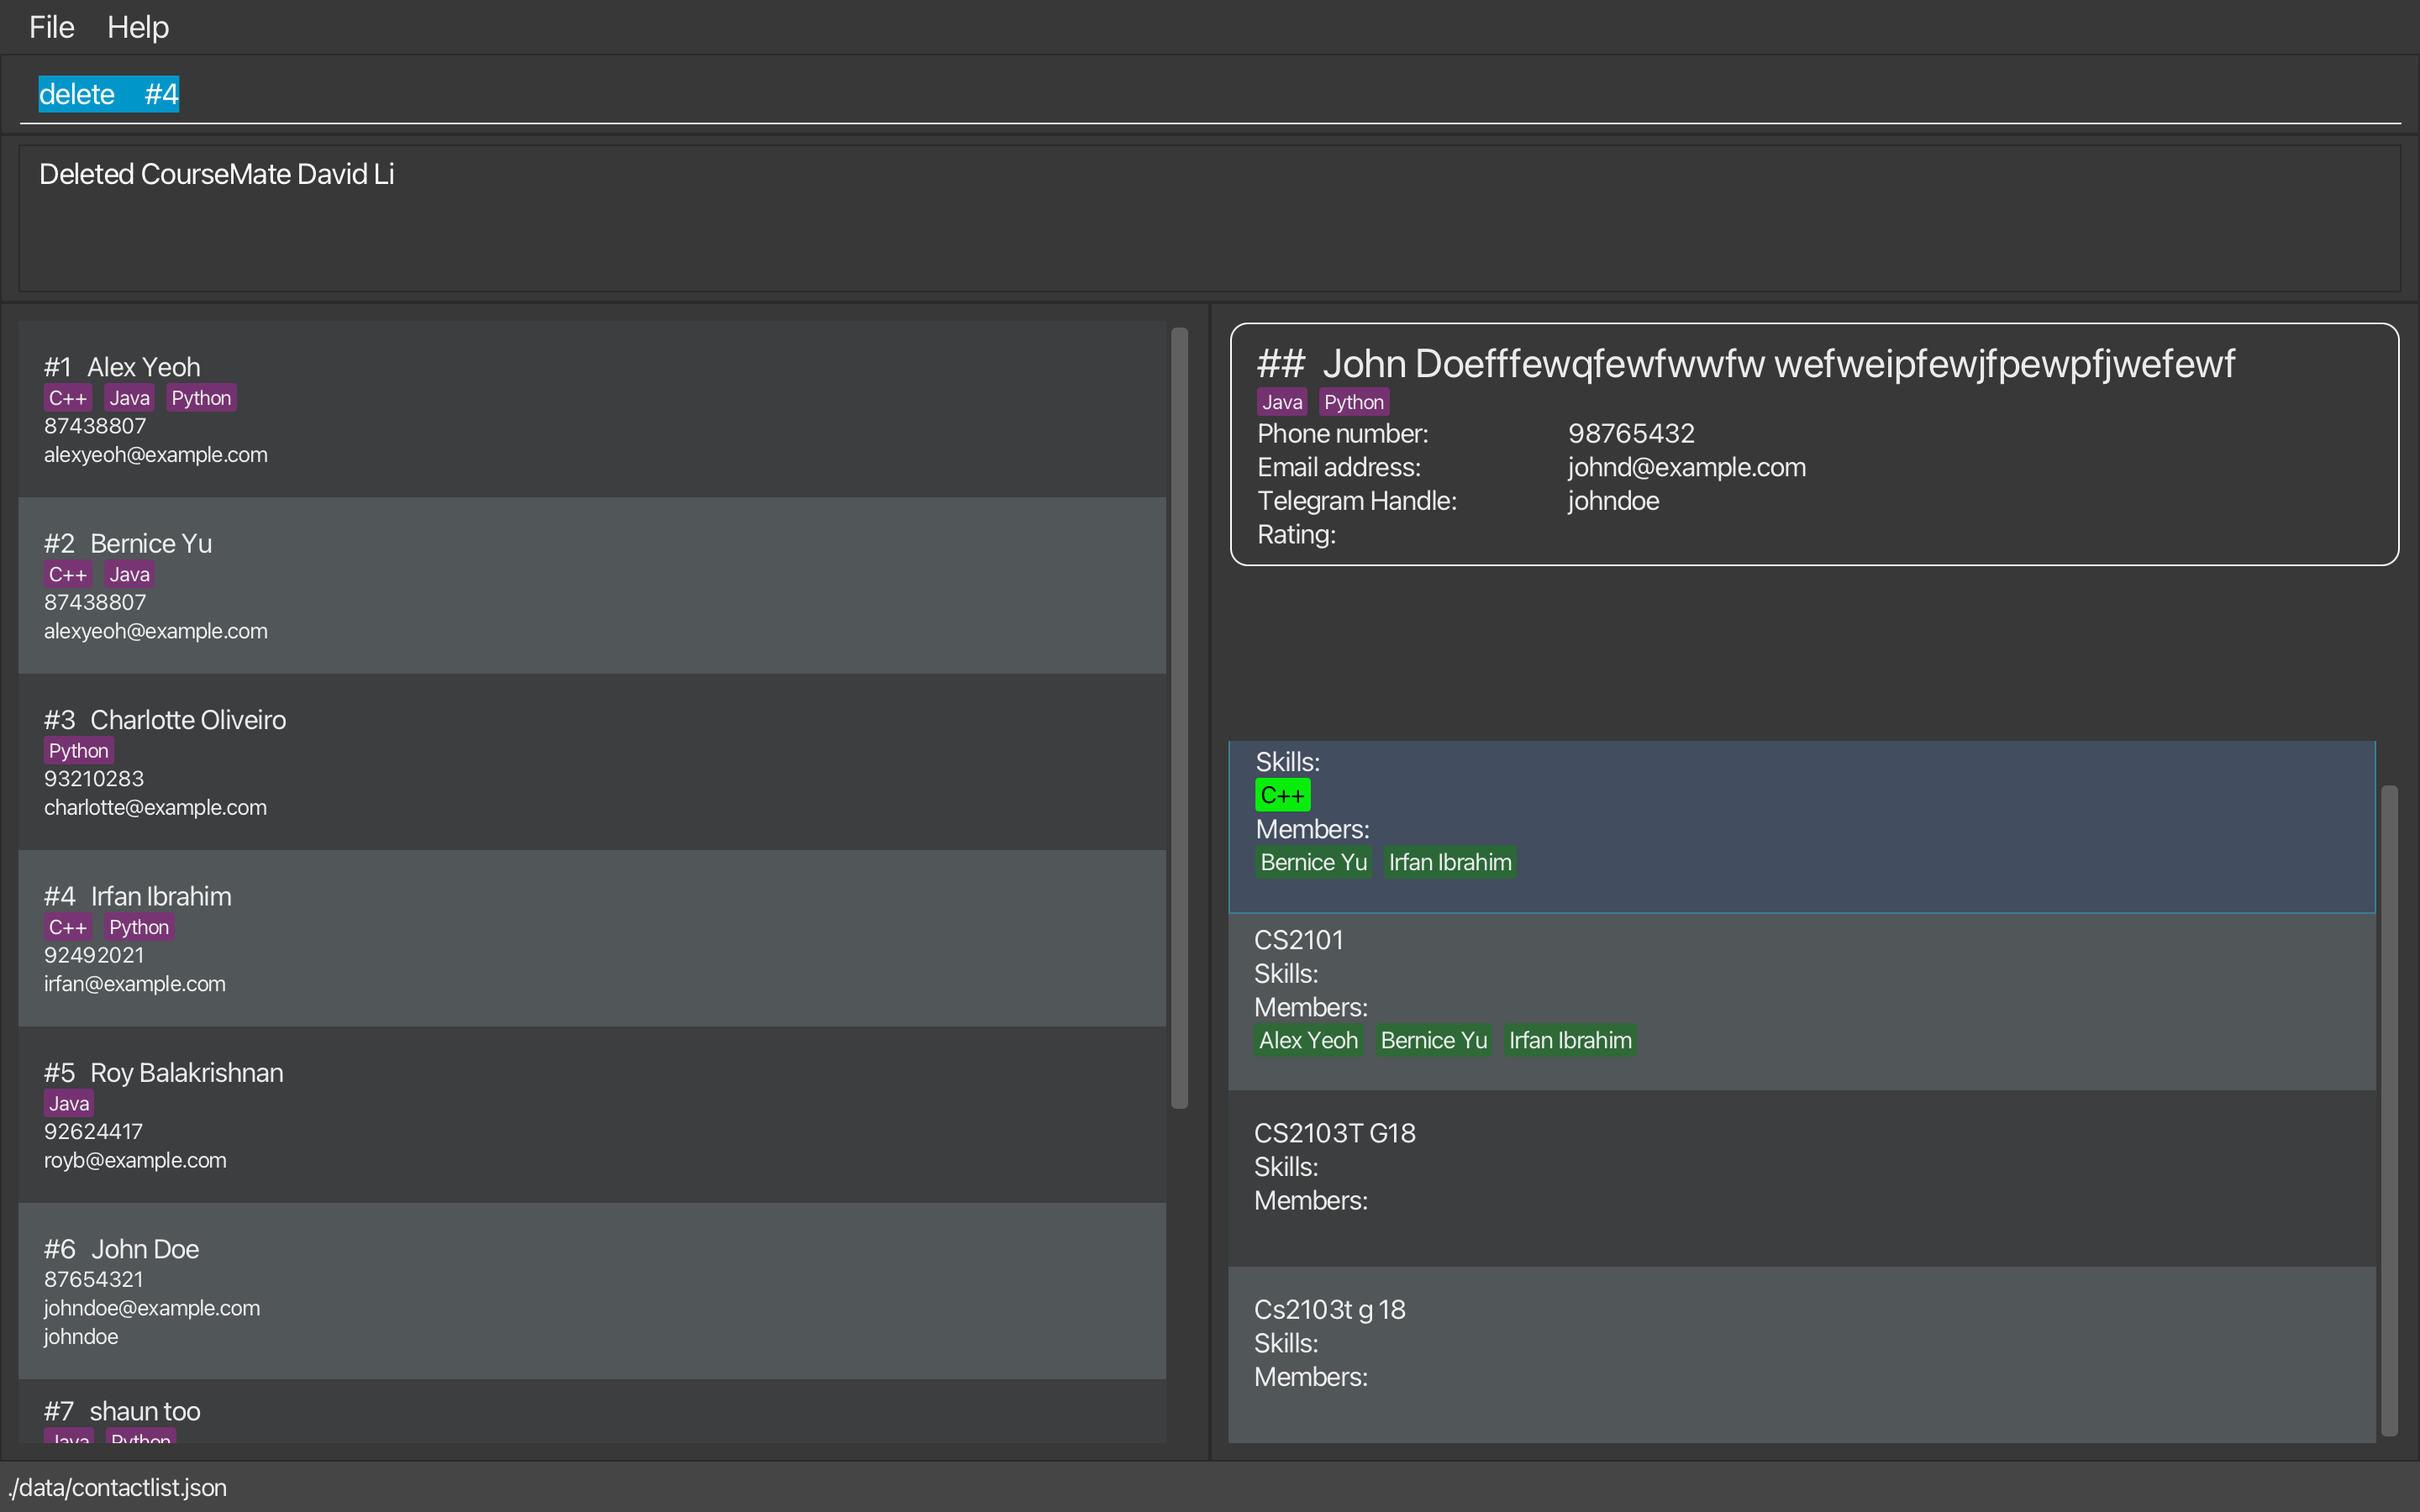Click the Python tag on Alex Yeoh

click(x=201, y=398)
